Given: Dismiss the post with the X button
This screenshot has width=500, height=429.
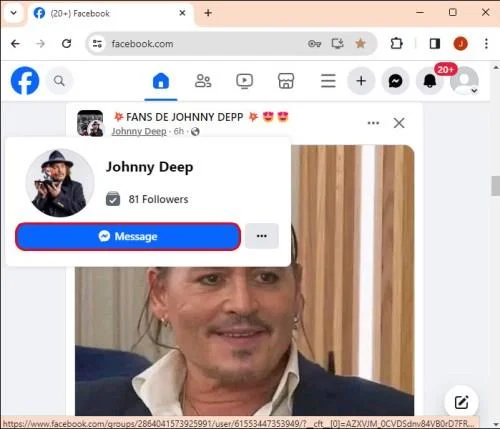Looking at the screenshot, I should tap(399, 123).
